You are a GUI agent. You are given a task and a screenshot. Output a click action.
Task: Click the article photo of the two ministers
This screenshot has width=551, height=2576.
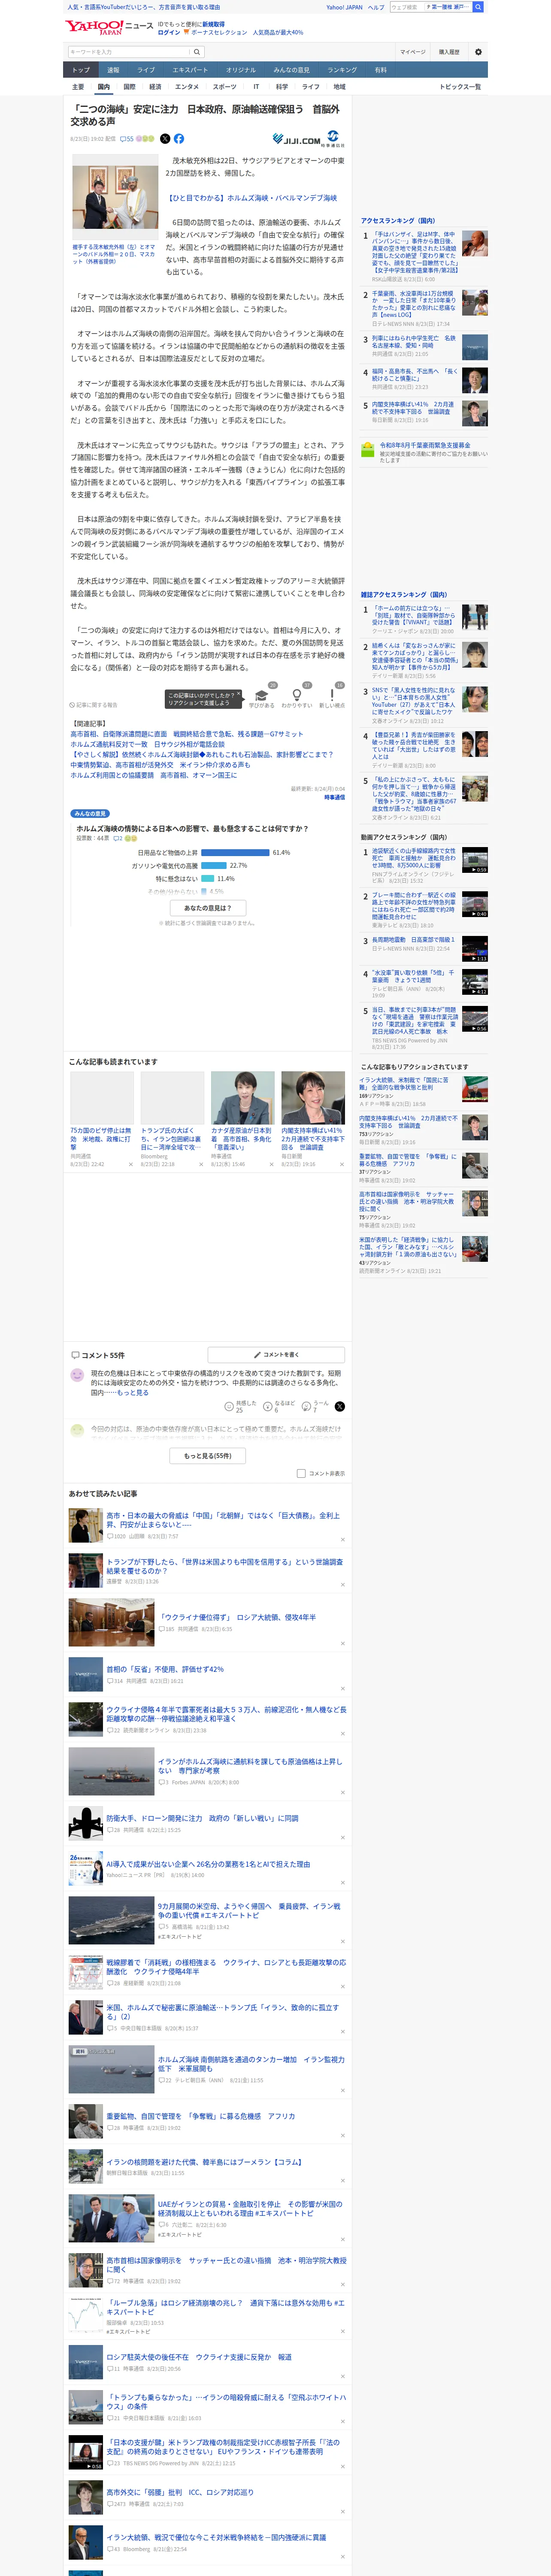(x=114, y=197)
